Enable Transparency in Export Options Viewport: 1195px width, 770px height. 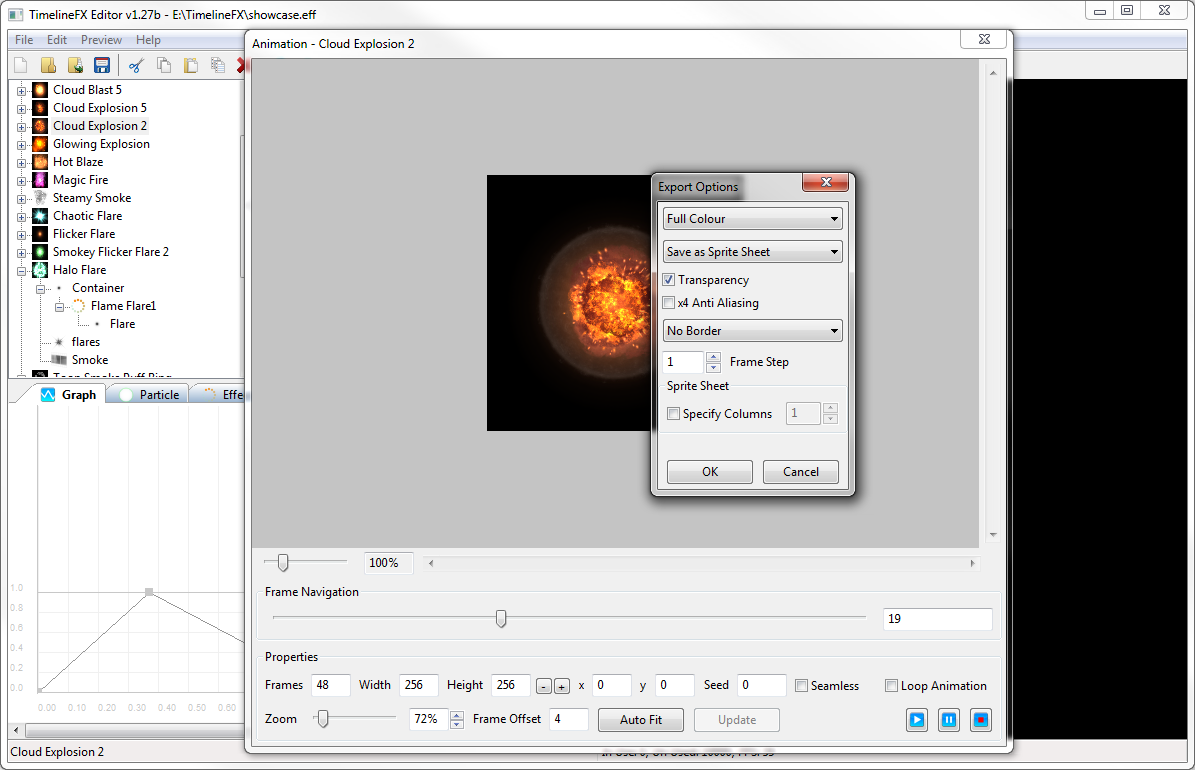tap(668, 280)
